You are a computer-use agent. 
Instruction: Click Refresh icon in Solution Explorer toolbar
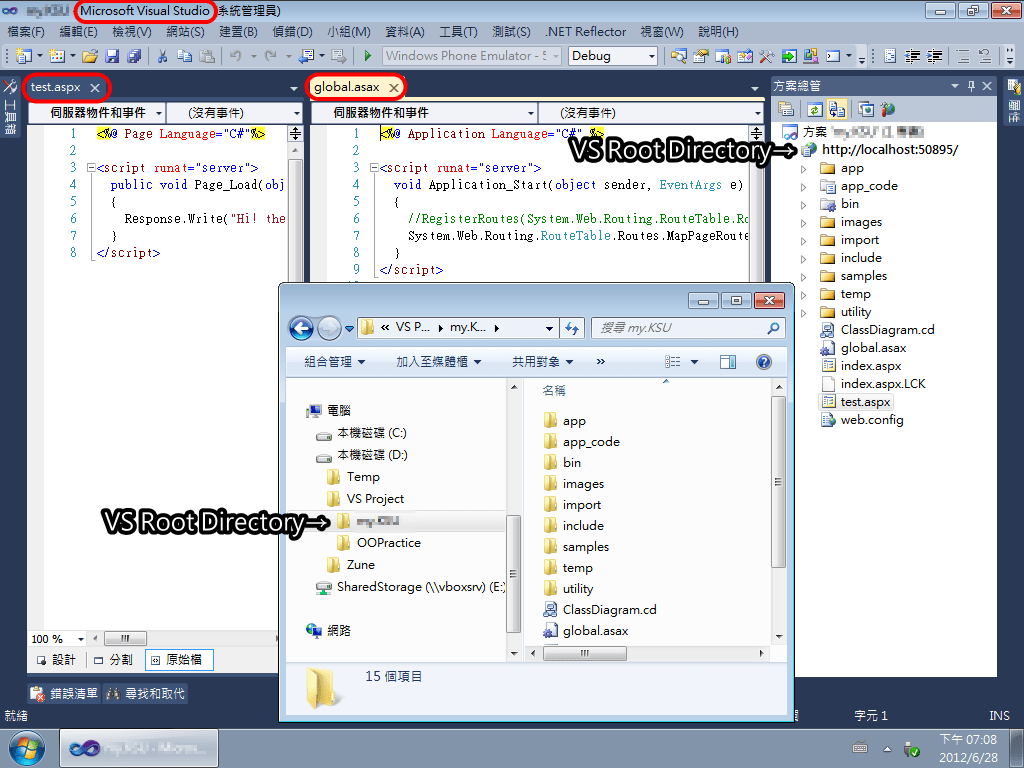[814, 109]
